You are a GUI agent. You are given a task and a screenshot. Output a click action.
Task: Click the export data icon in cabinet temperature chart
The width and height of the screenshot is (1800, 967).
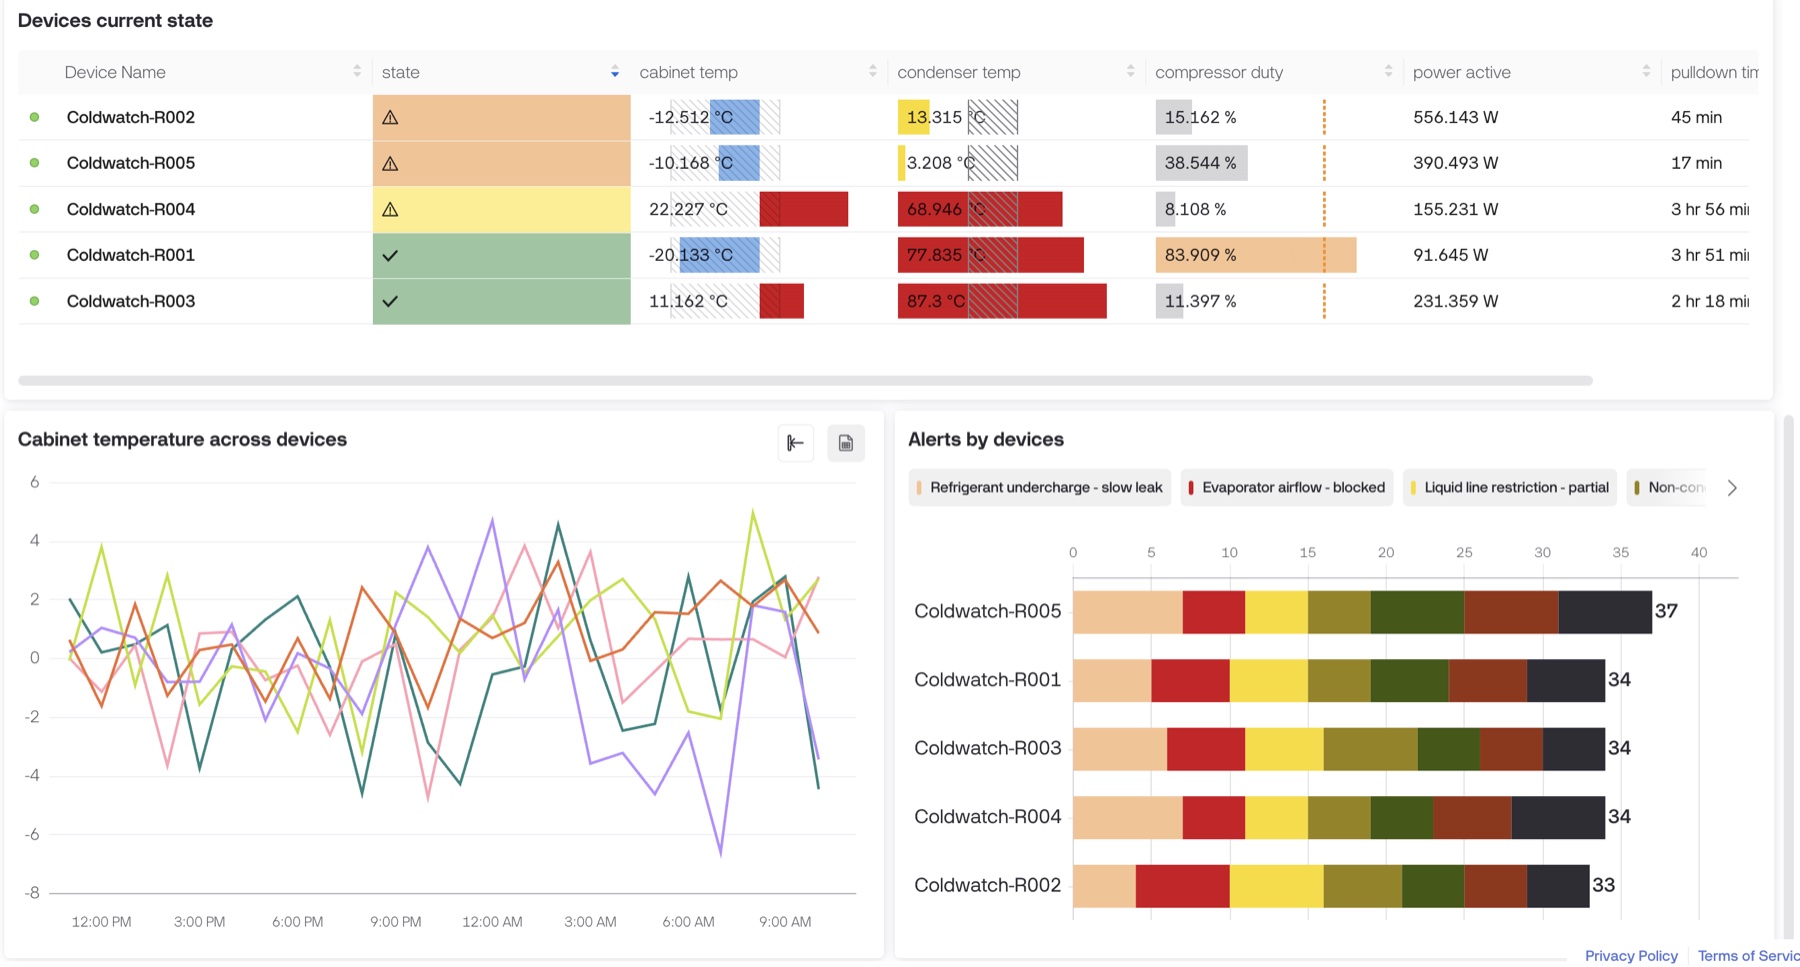(846, 443)
